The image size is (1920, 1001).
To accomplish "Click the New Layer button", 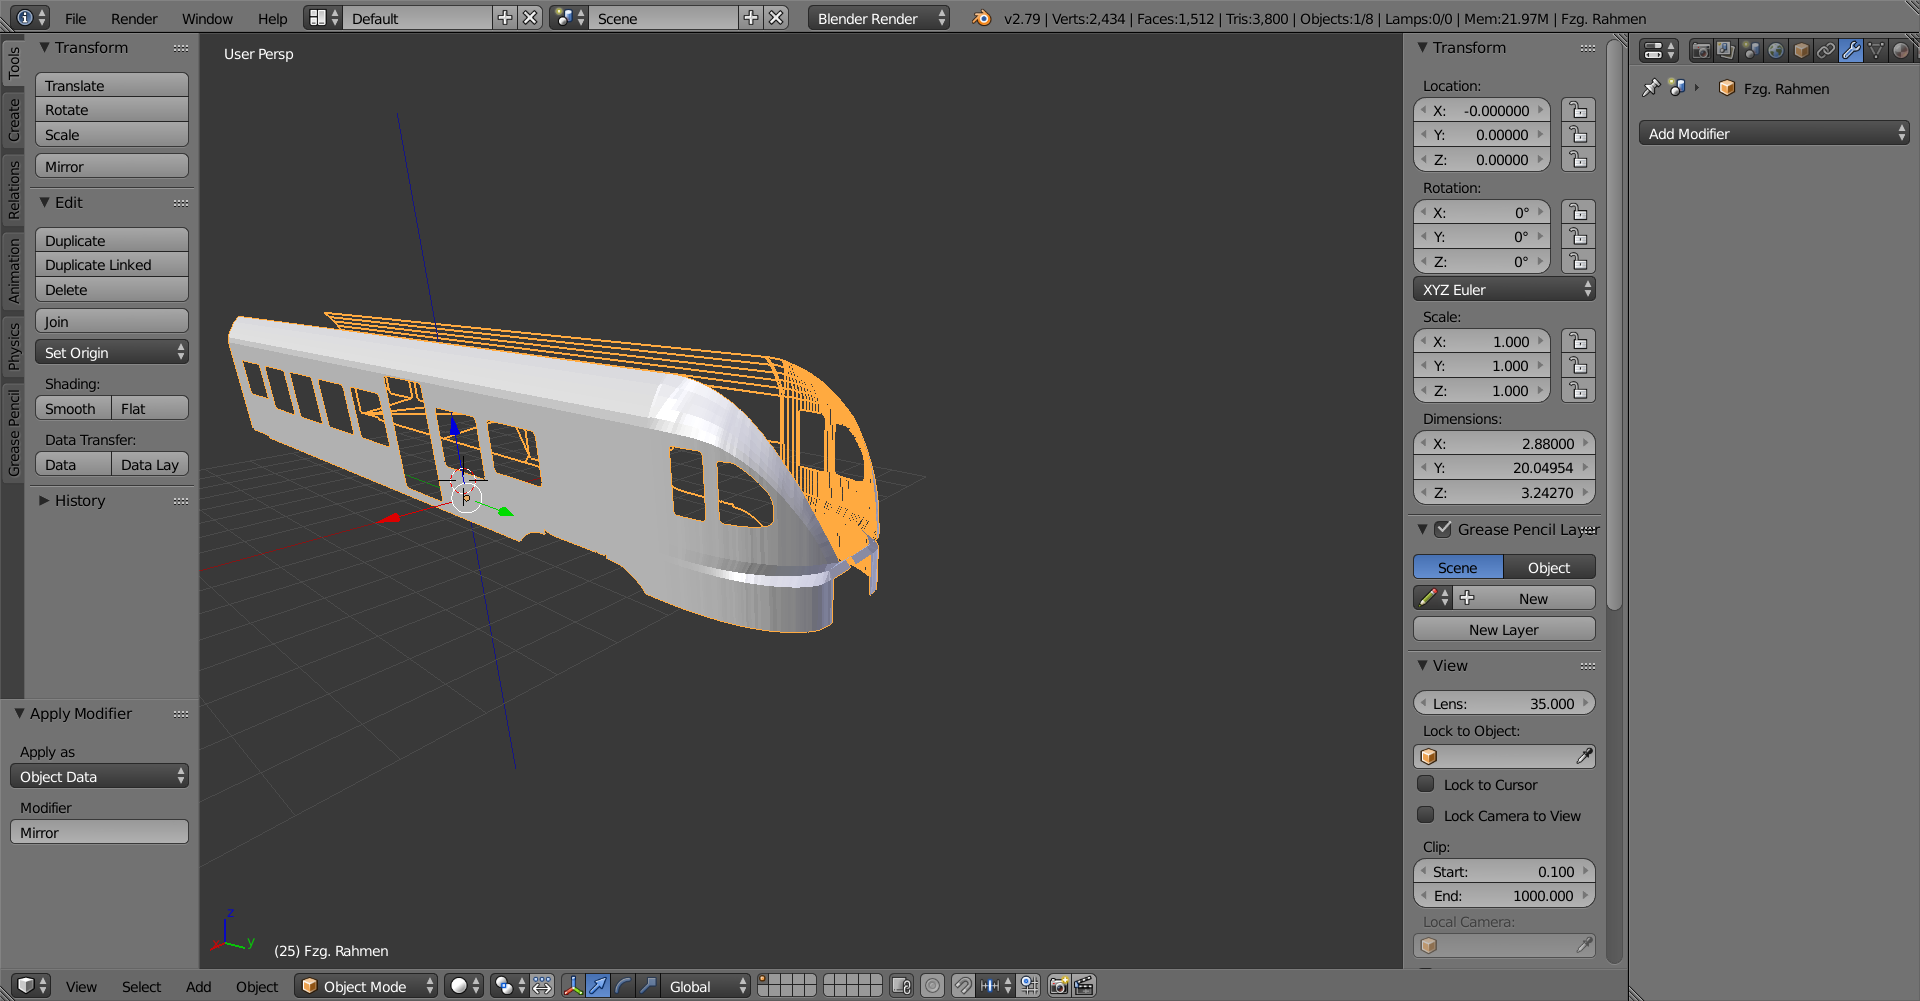I will [1503, 629].
